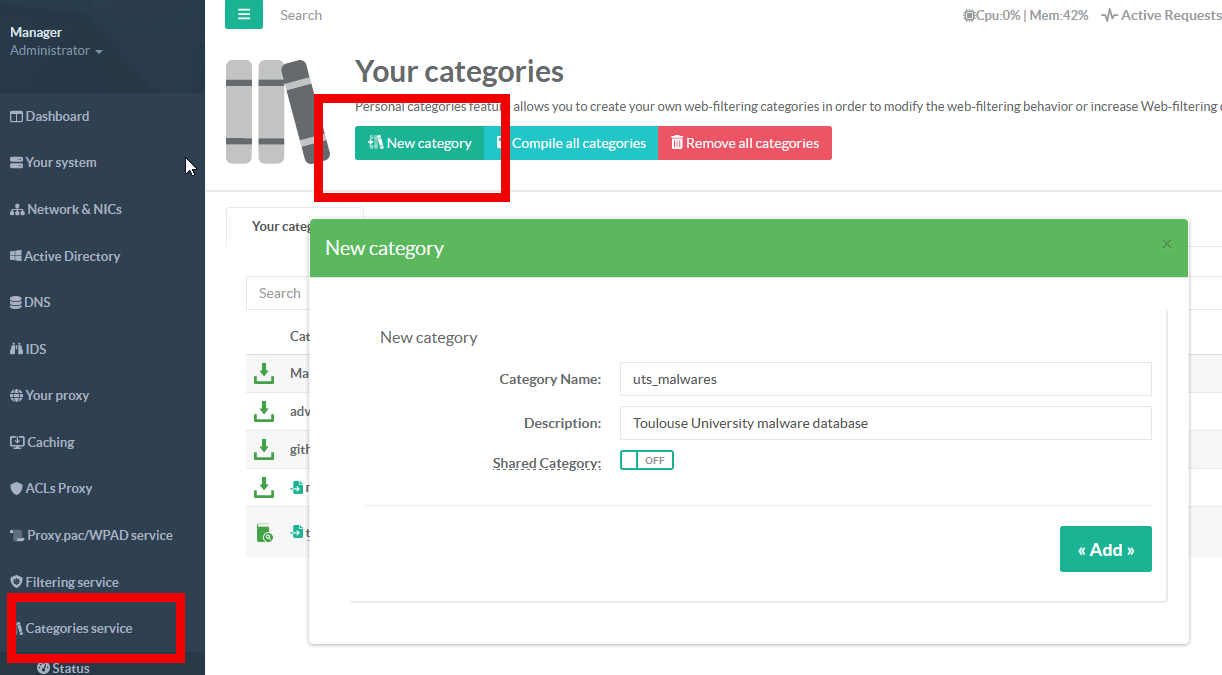Open the Dashboard menu item
Screen dimensions: 1222x675
tap(57, 116)
